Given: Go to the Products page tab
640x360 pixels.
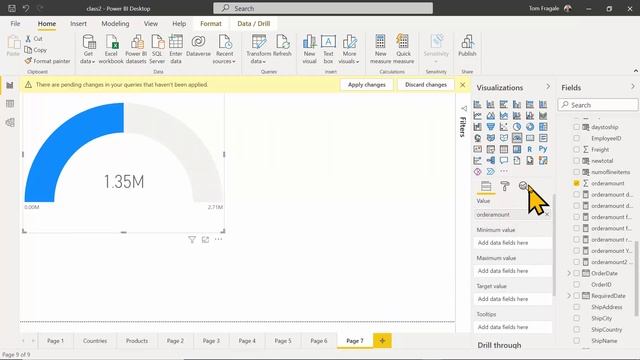Looking at the screenshot, I should [137, 341].
